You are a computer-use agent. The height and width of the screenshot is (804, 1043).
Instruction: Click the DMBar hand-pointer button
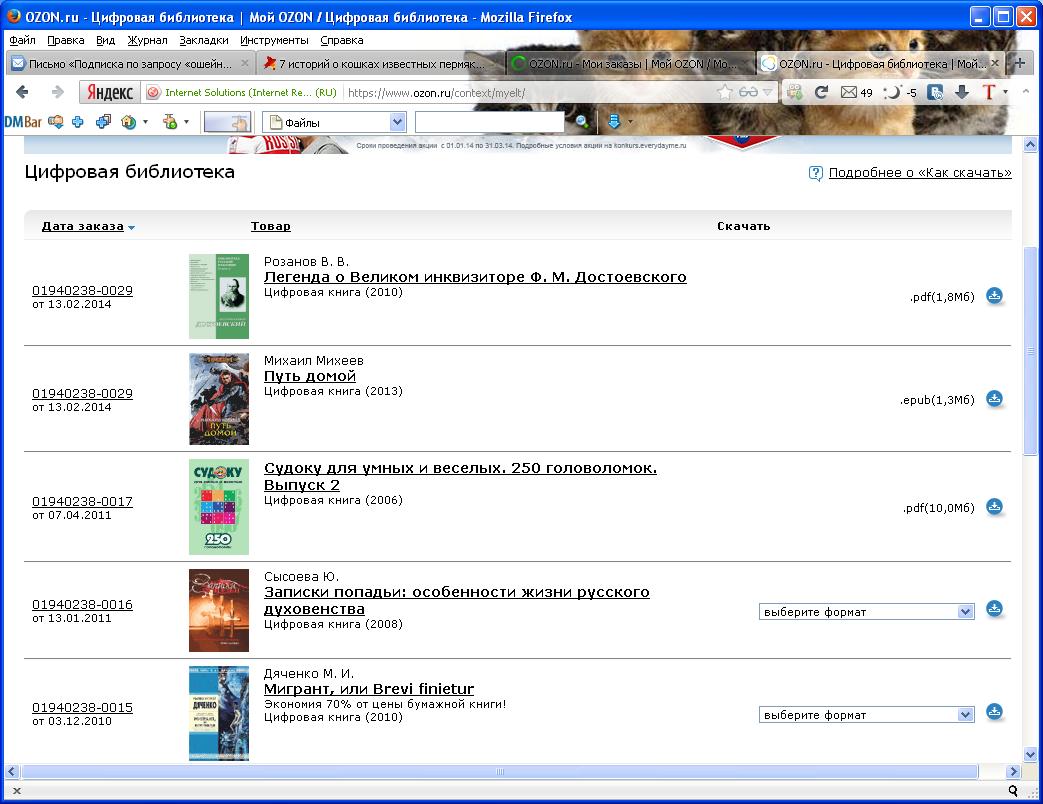tap(226, 122)
